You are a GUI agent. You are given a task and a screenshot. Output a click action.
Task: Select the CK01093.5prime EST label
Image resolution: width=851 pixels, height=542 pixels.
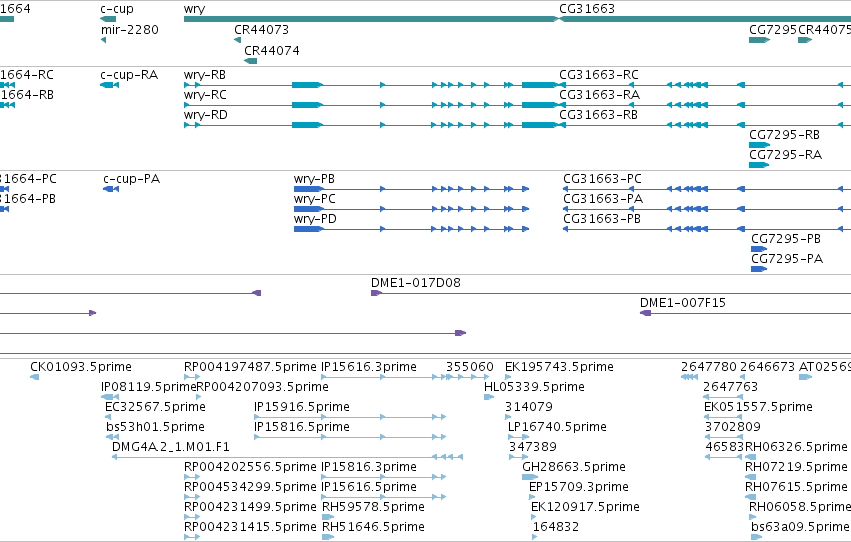pyautogui.click(x=81, y=367)
